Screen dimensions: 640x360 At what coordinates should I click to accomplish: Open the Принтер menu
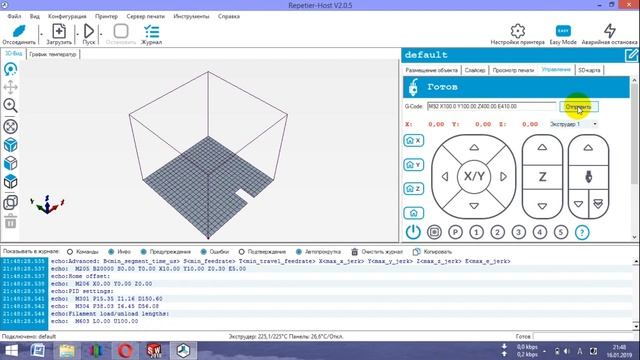tap(107, 16)
